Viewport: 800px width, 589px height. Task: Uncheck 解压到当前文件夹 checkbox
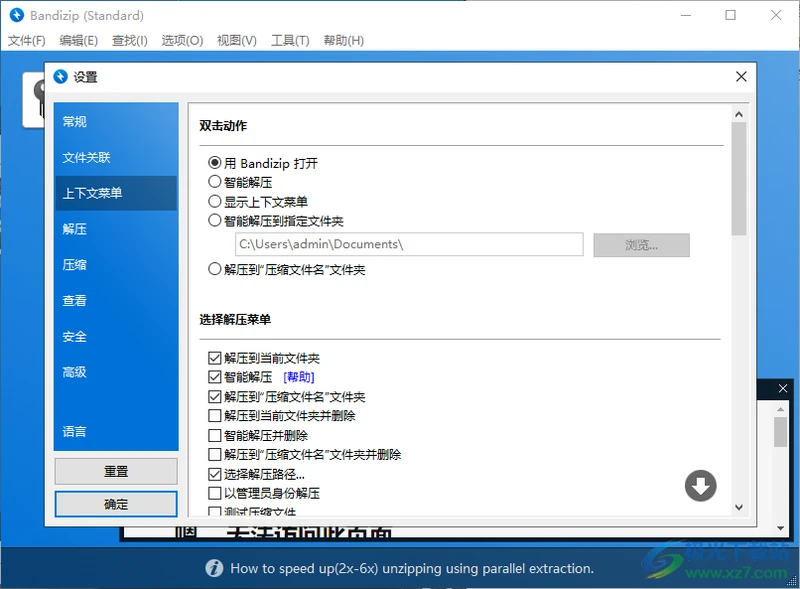tap(215, 358)
